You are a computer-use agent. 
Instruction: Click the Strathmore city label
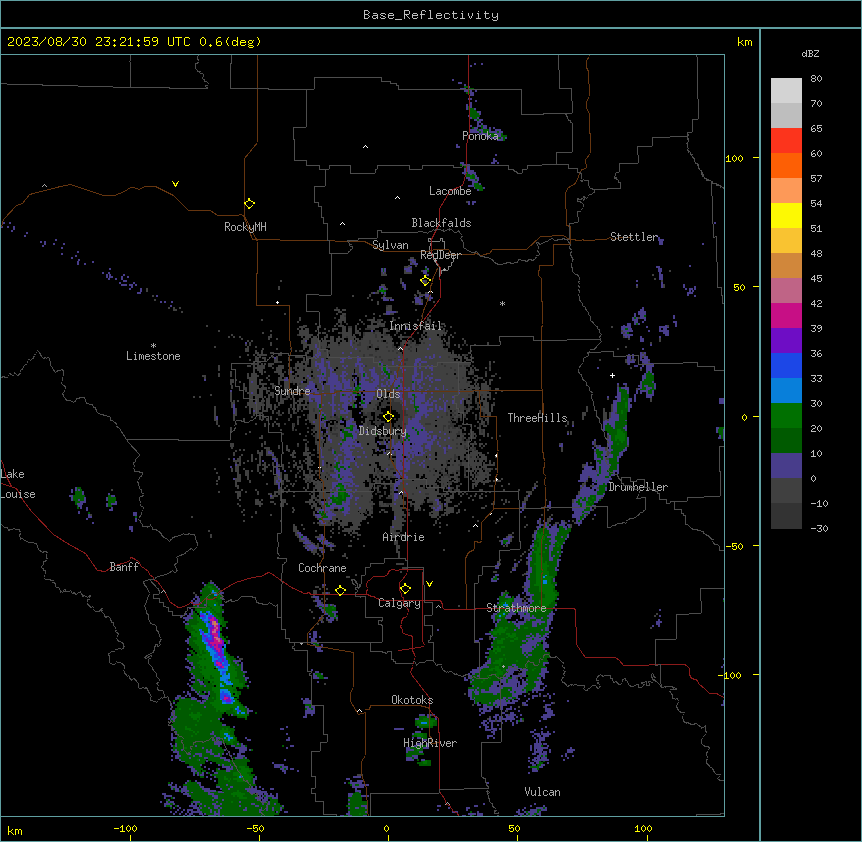(516, 608)
